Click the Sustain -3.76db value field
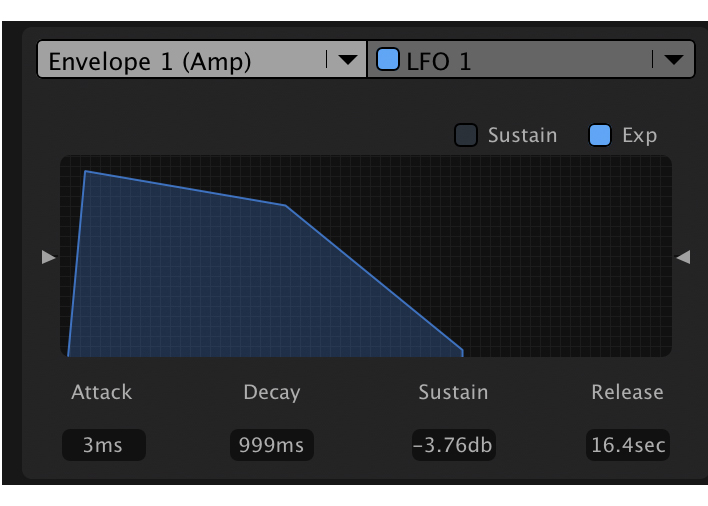Screen dimensions: 708x506 click(x=453, y=445)
